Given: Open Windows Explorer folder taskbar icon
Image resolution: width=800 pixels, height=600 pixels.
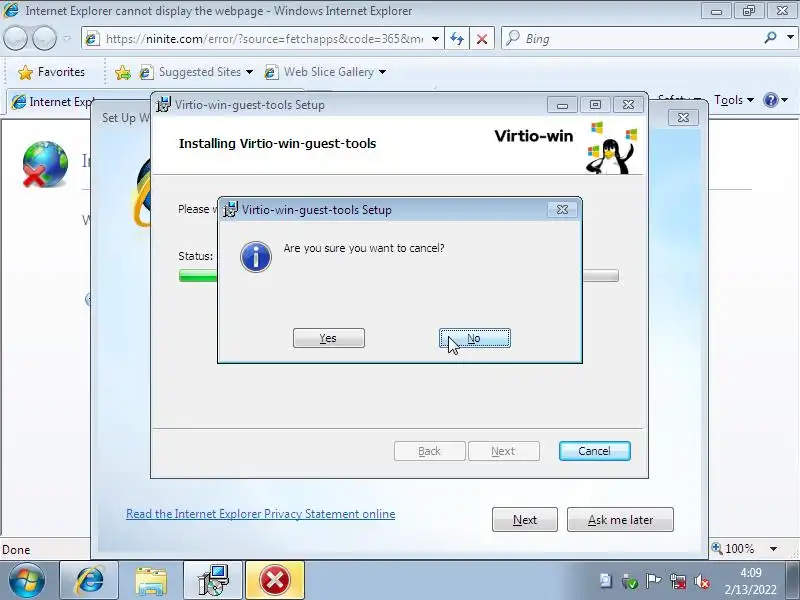Looking at the screenshot, I should point(151,581).
